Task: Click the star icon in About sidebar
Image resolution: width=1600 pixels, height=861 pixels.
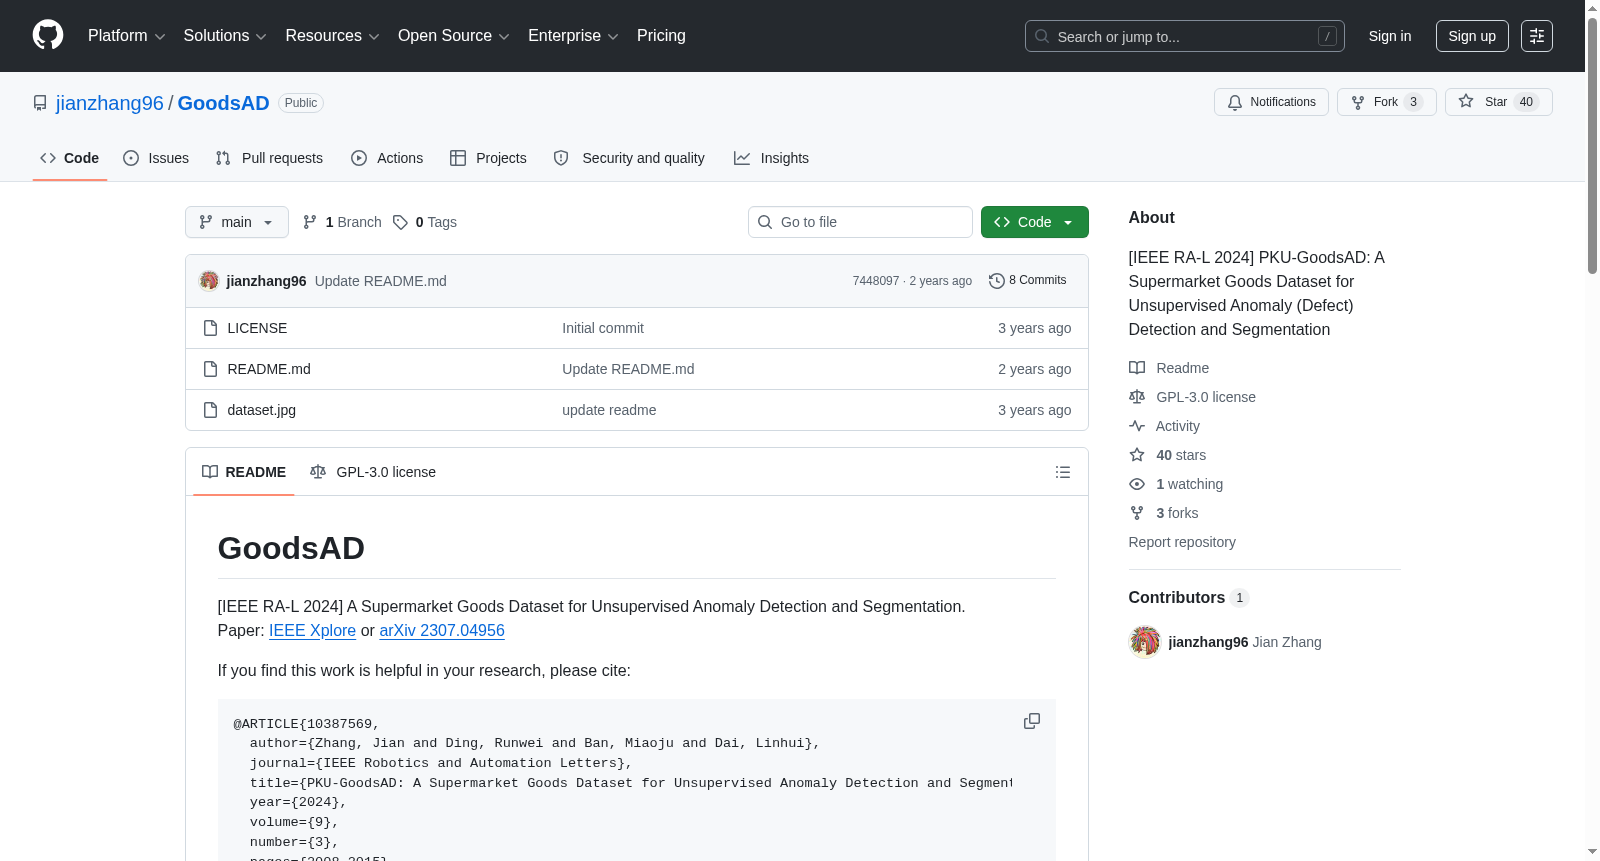Action: pyautogui.click(x=1137, y=455)
